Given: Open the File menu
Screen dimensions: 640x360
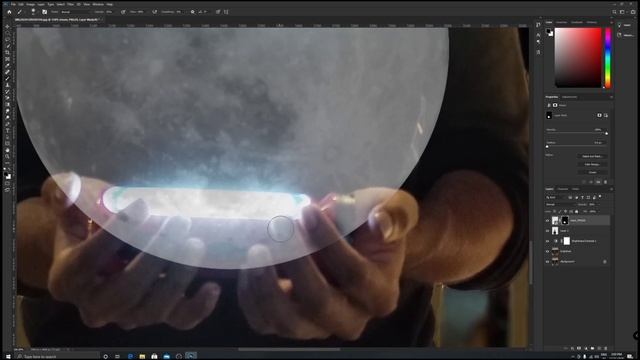Looking at the screenshot, I should pyautogui.click(x=14, y=4).
